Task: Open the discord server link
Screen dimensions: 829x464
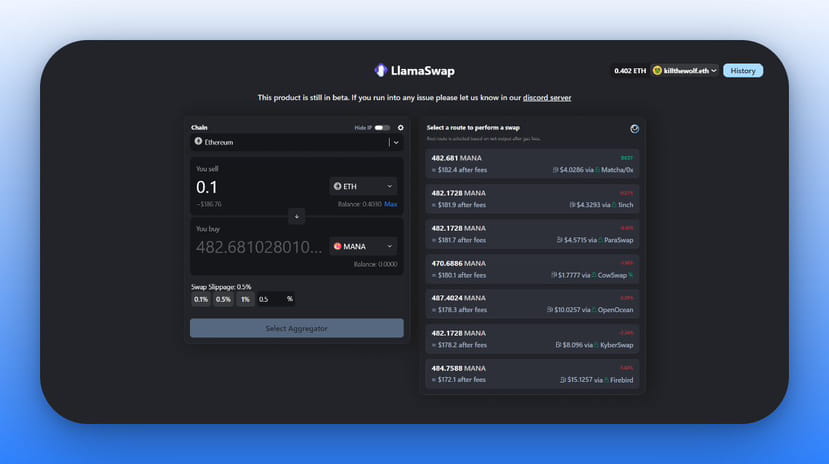Action: pos(547,97)
